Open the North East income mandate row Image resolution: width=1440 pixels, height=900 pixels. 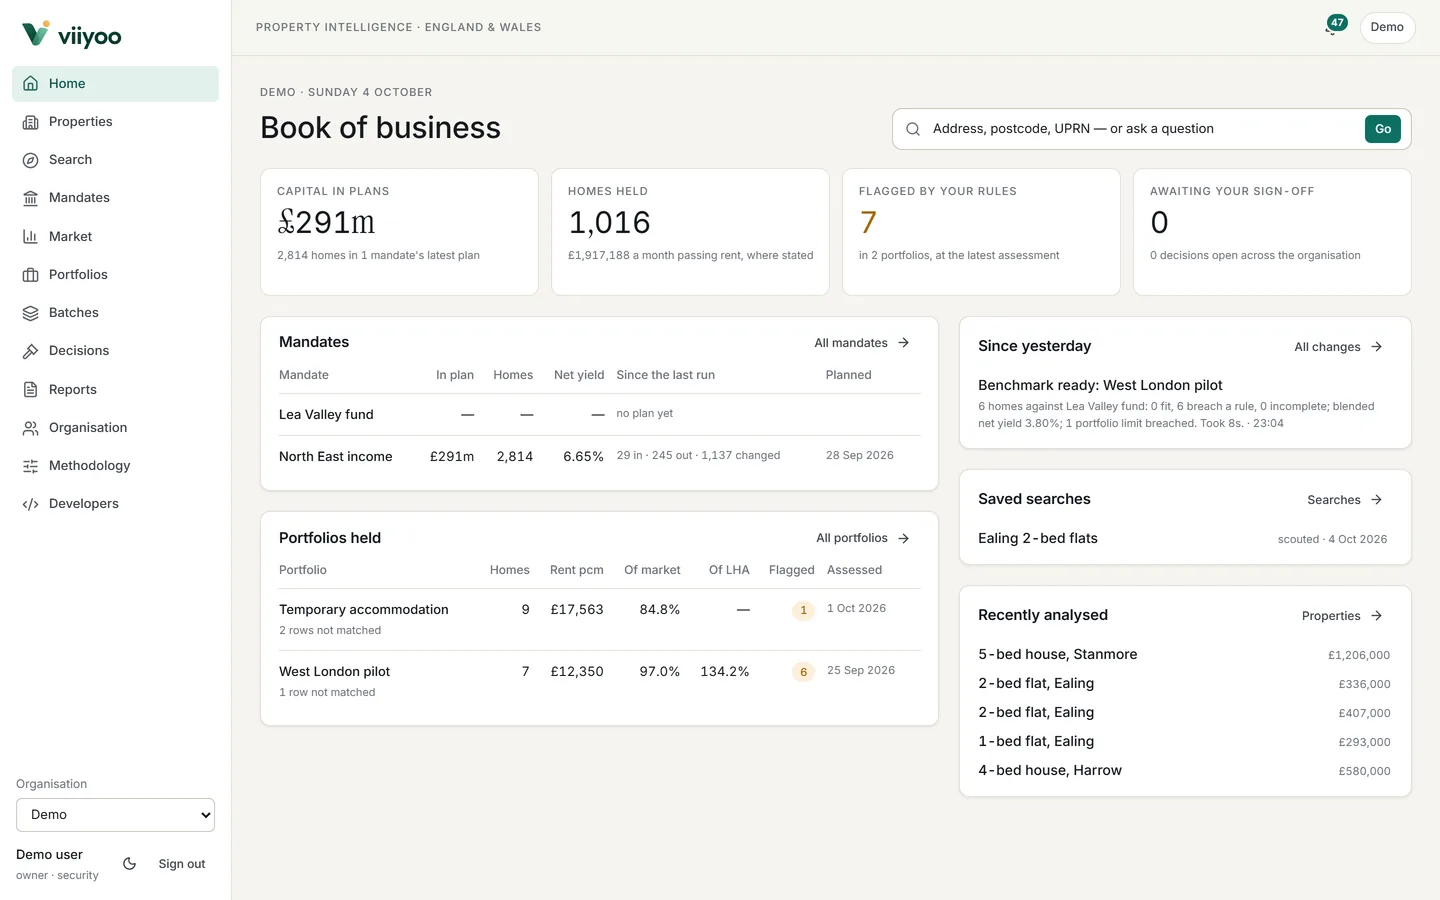coord(599,456)
